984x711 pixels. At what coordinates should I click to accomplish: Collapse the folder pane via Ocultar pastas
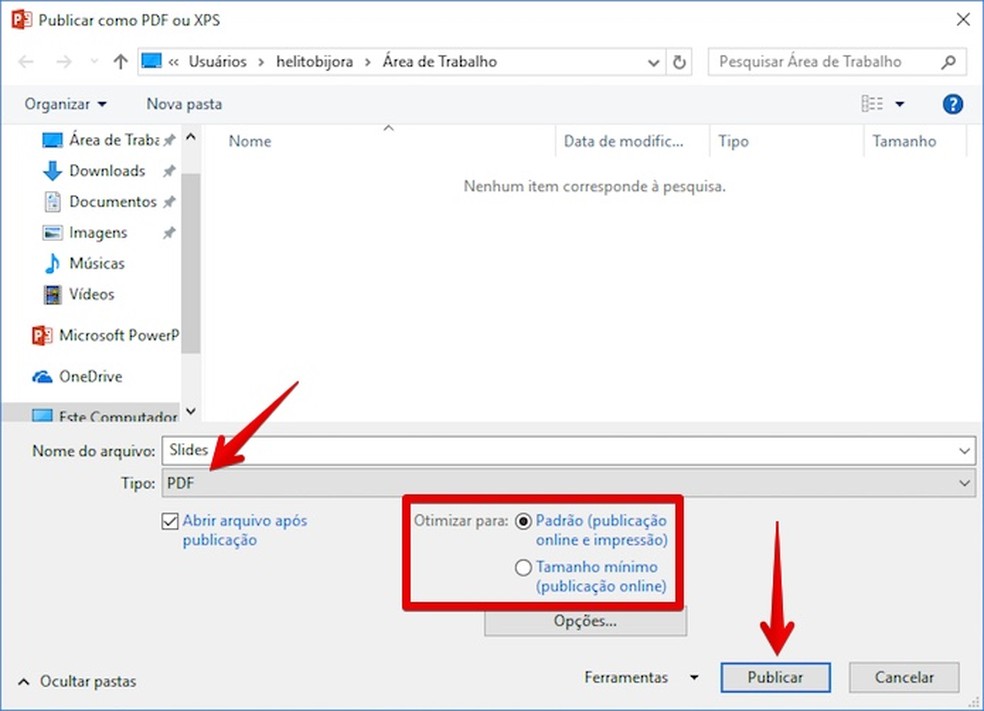click(75, 681)
